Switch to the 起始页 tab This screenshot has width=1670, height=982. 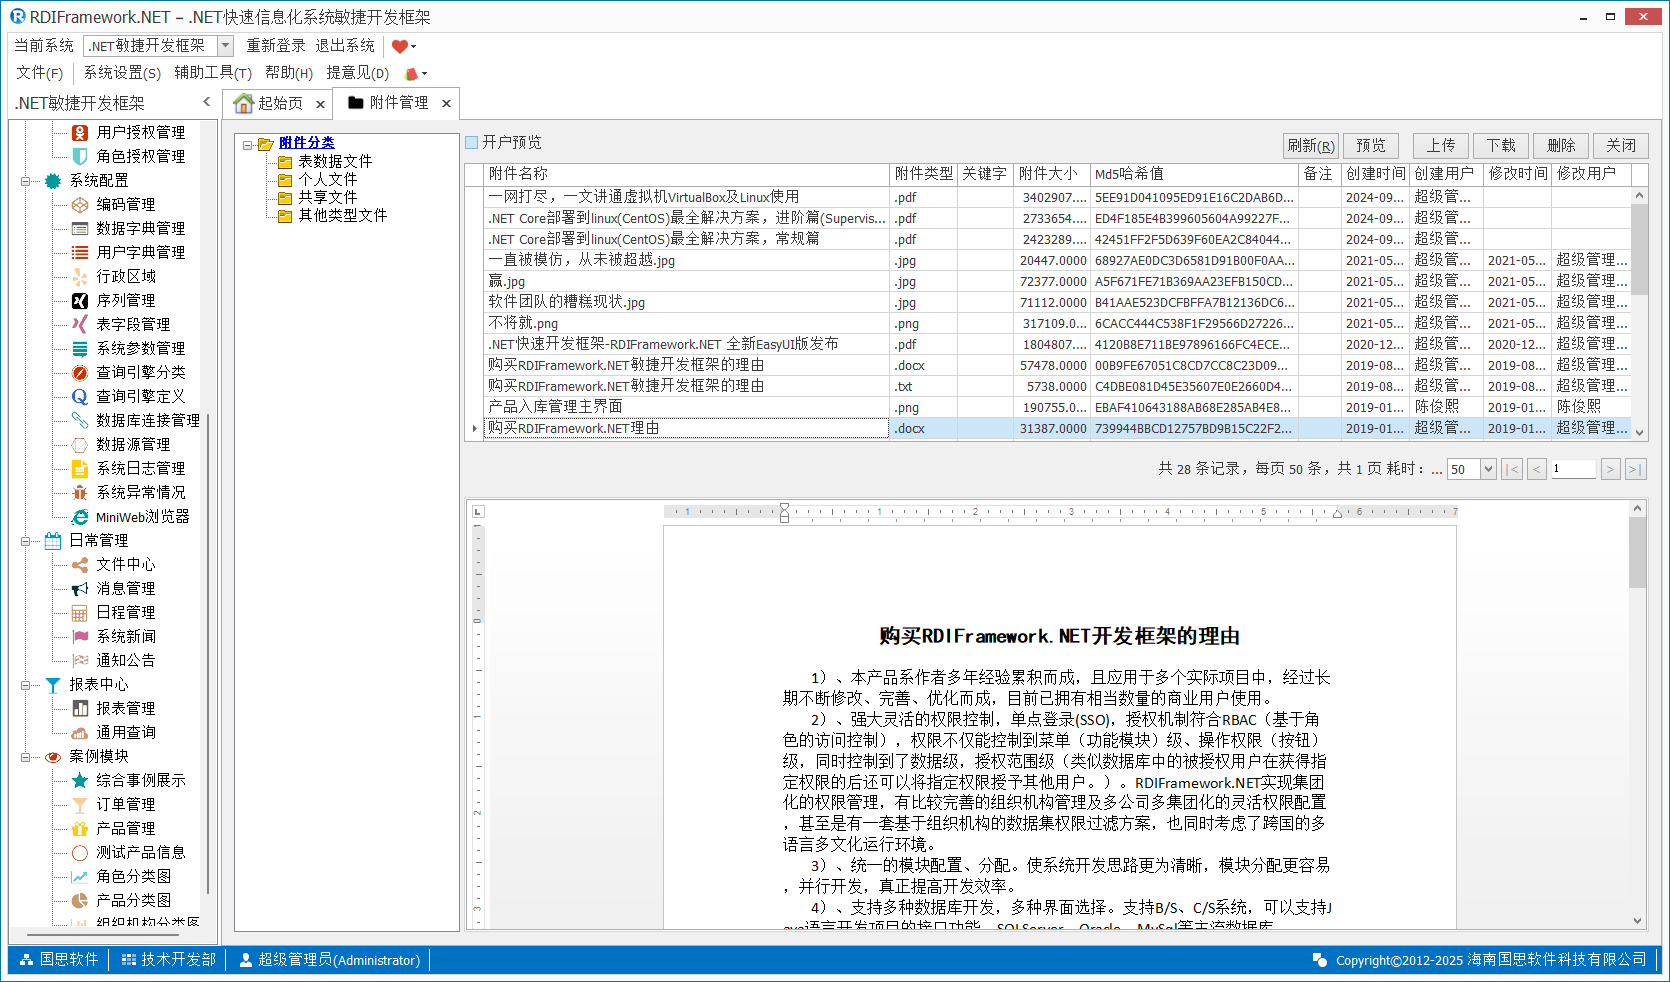[x=270, y=103]
